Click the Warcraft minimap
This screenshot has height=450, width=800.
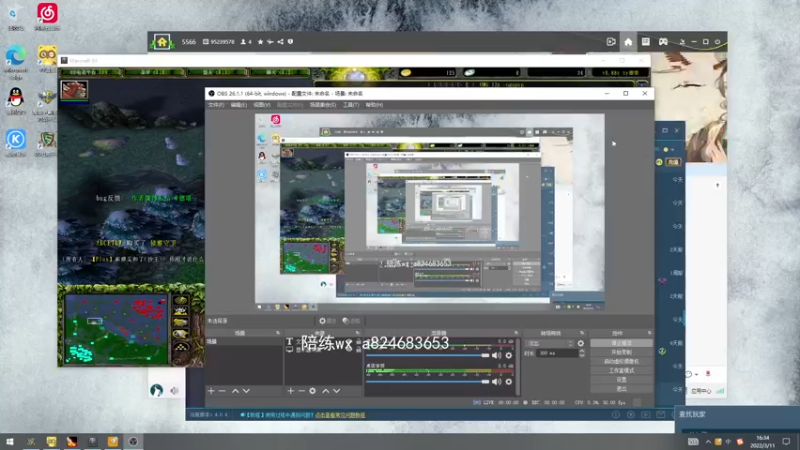tap(116, 329)
